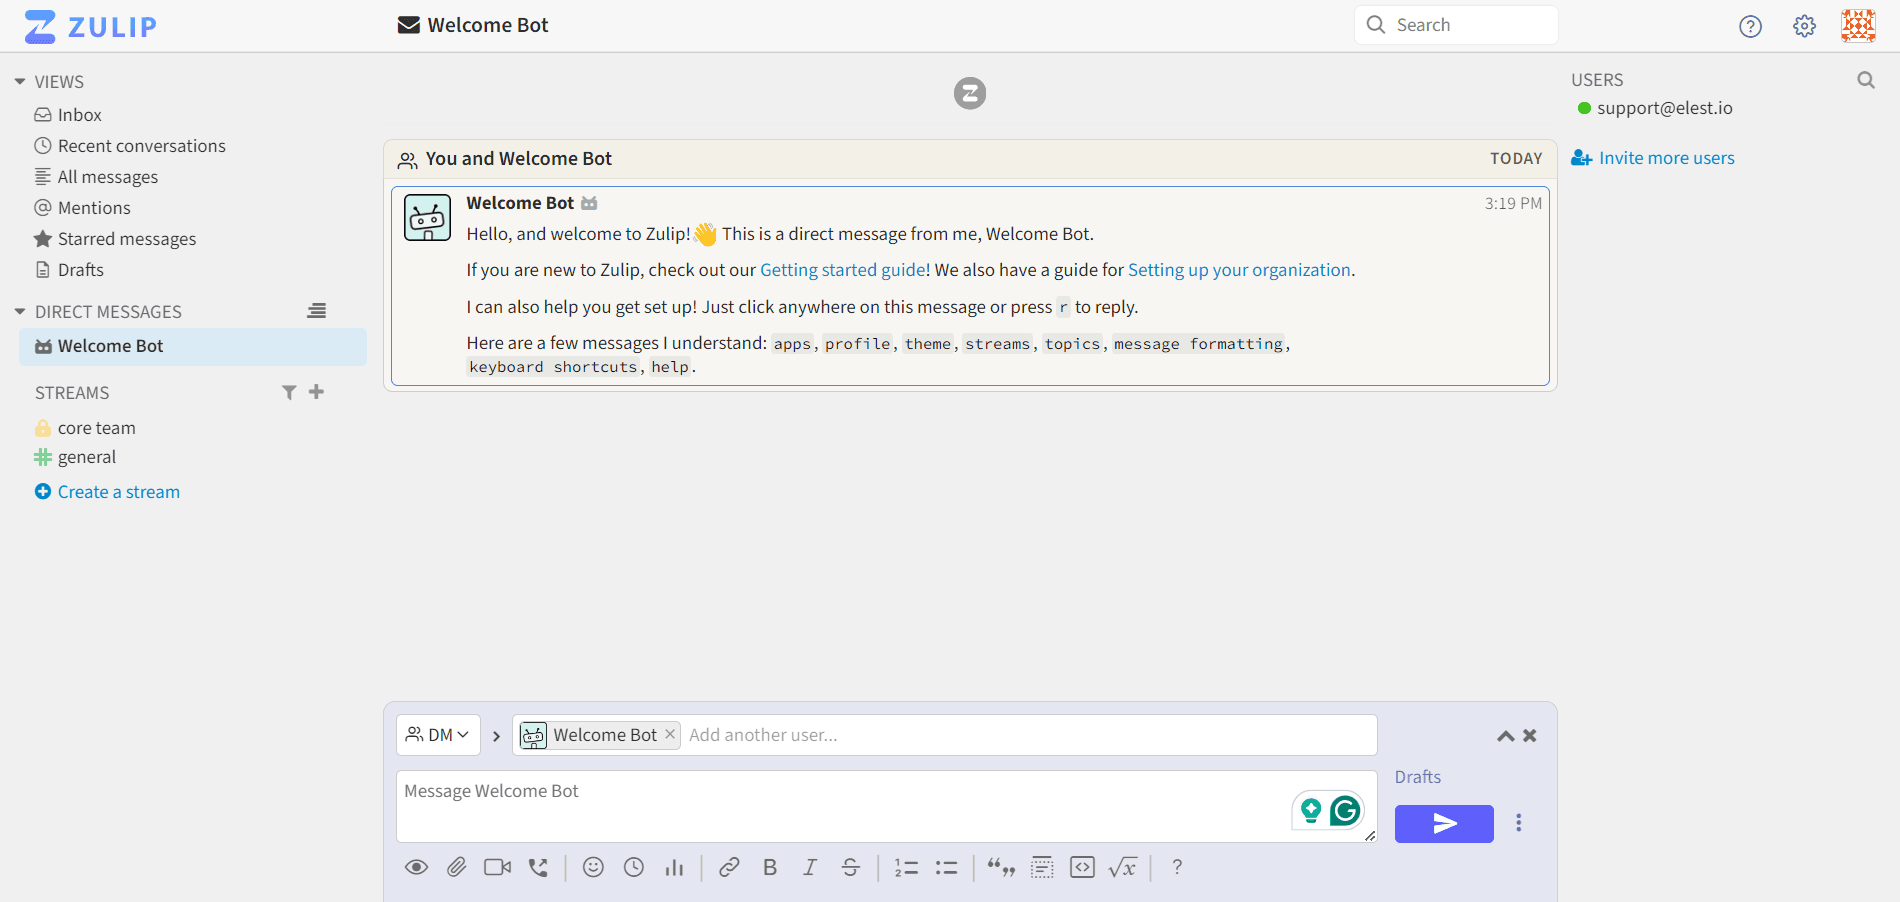Add an emoji to the message
The height and width of the screenshot is (902, 1900).
tap(593, 867)
